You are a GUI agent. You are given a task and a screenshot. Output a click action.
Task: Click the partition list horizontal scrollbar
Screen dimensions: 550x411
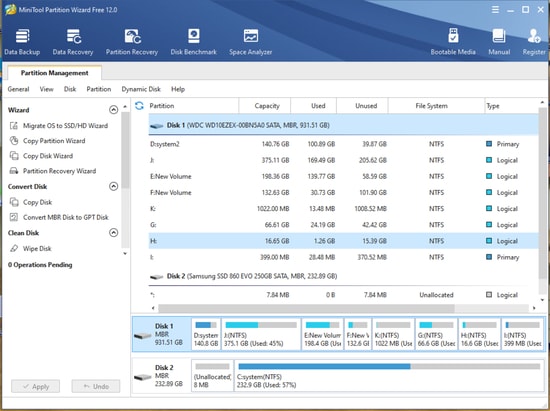[306, 308]
